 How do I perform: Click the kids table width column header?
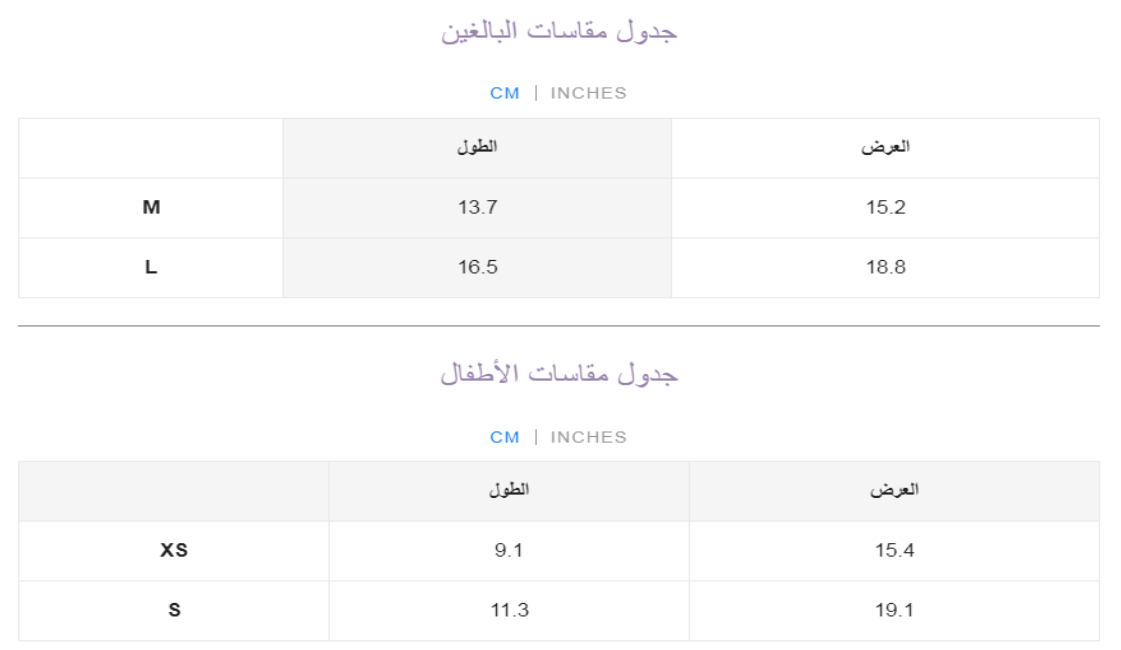pyautogui.click(x=894, y=490)
